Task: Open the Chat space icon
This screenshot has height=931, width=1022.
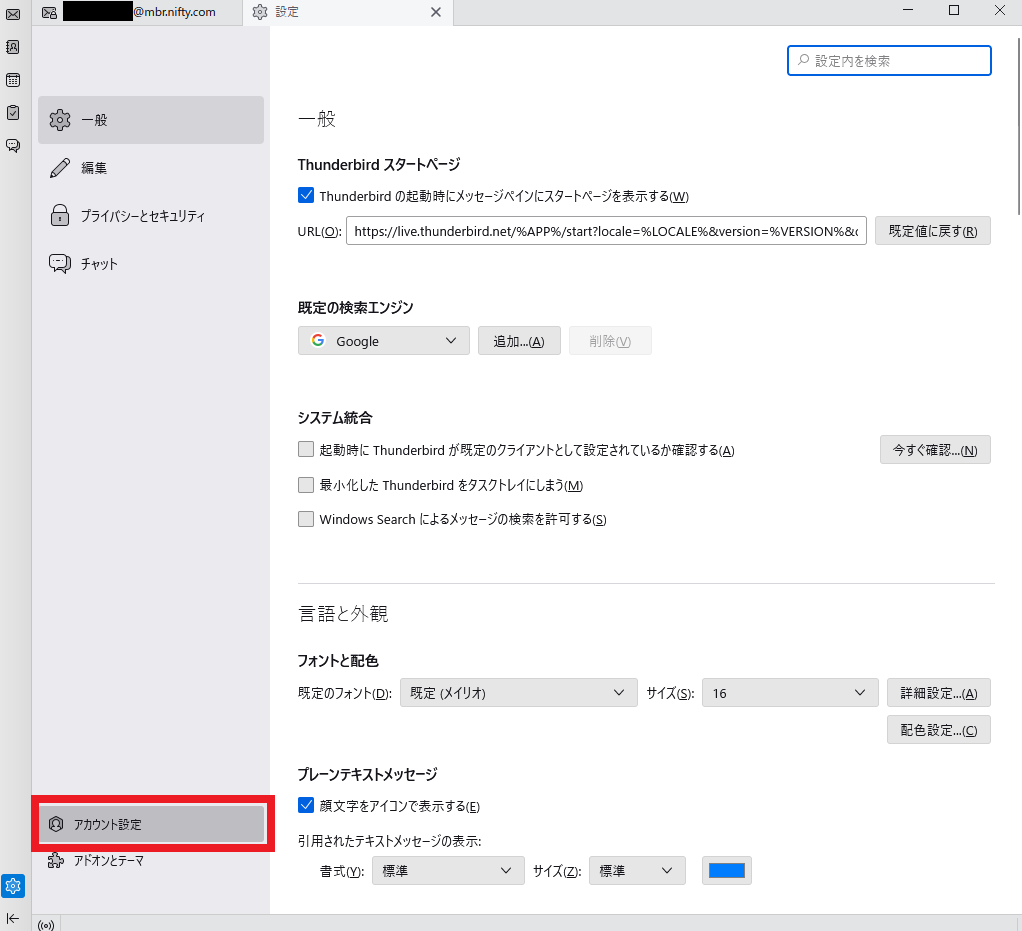Action: [13, 145]
